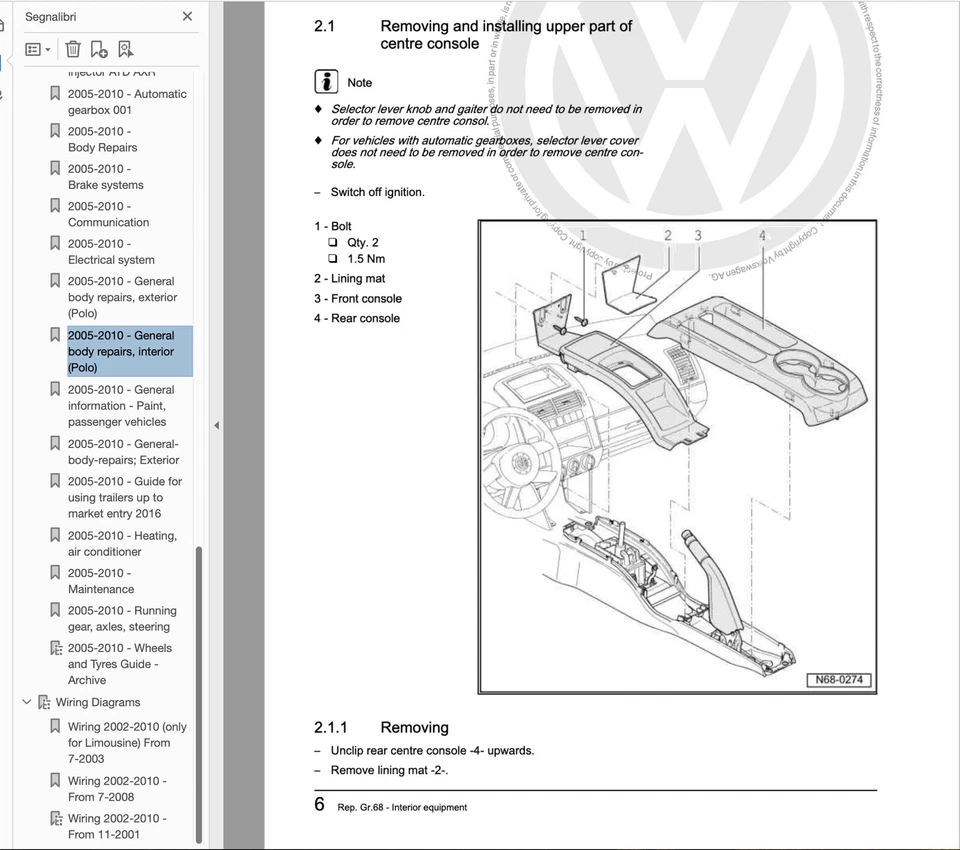
Task: Collapse the Wiring Diagrams section
Action: point(26,702)
